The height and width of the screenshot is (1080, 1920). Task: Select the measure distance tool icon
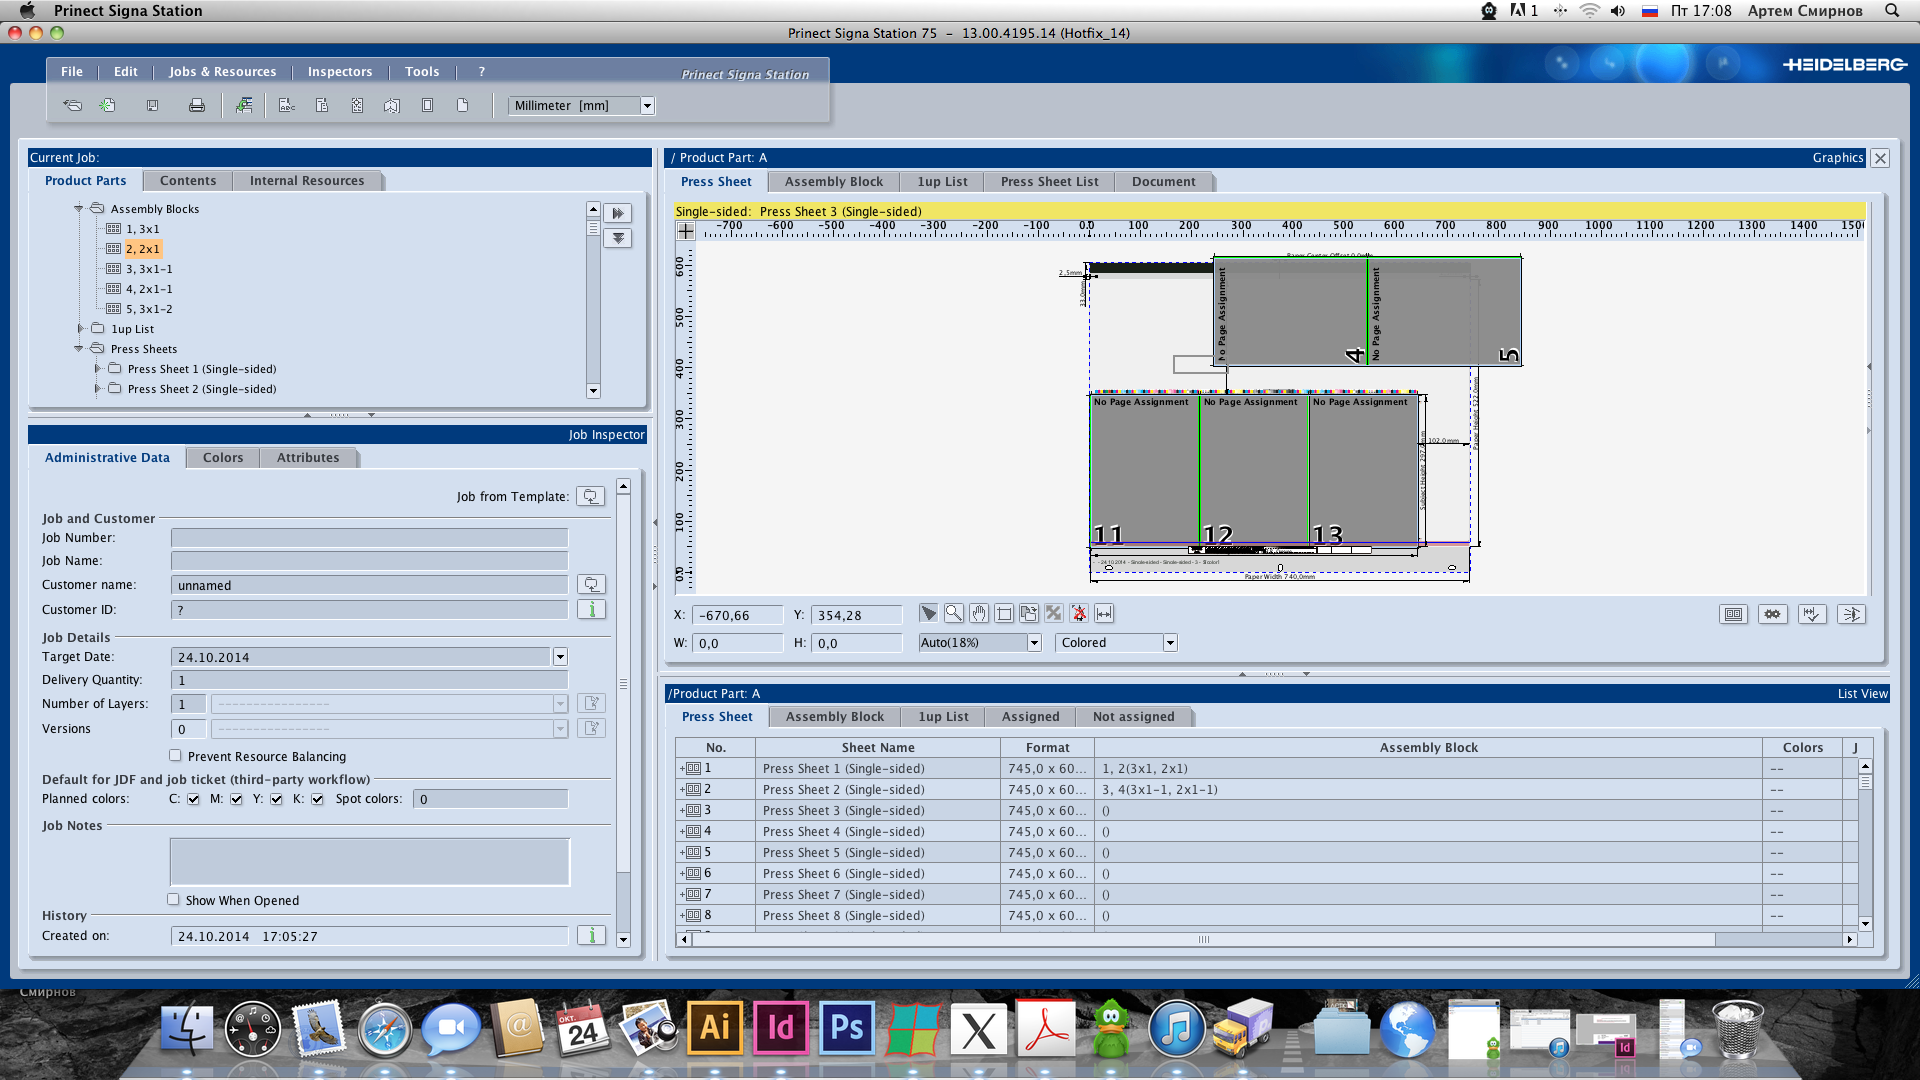click(1104, 613)
